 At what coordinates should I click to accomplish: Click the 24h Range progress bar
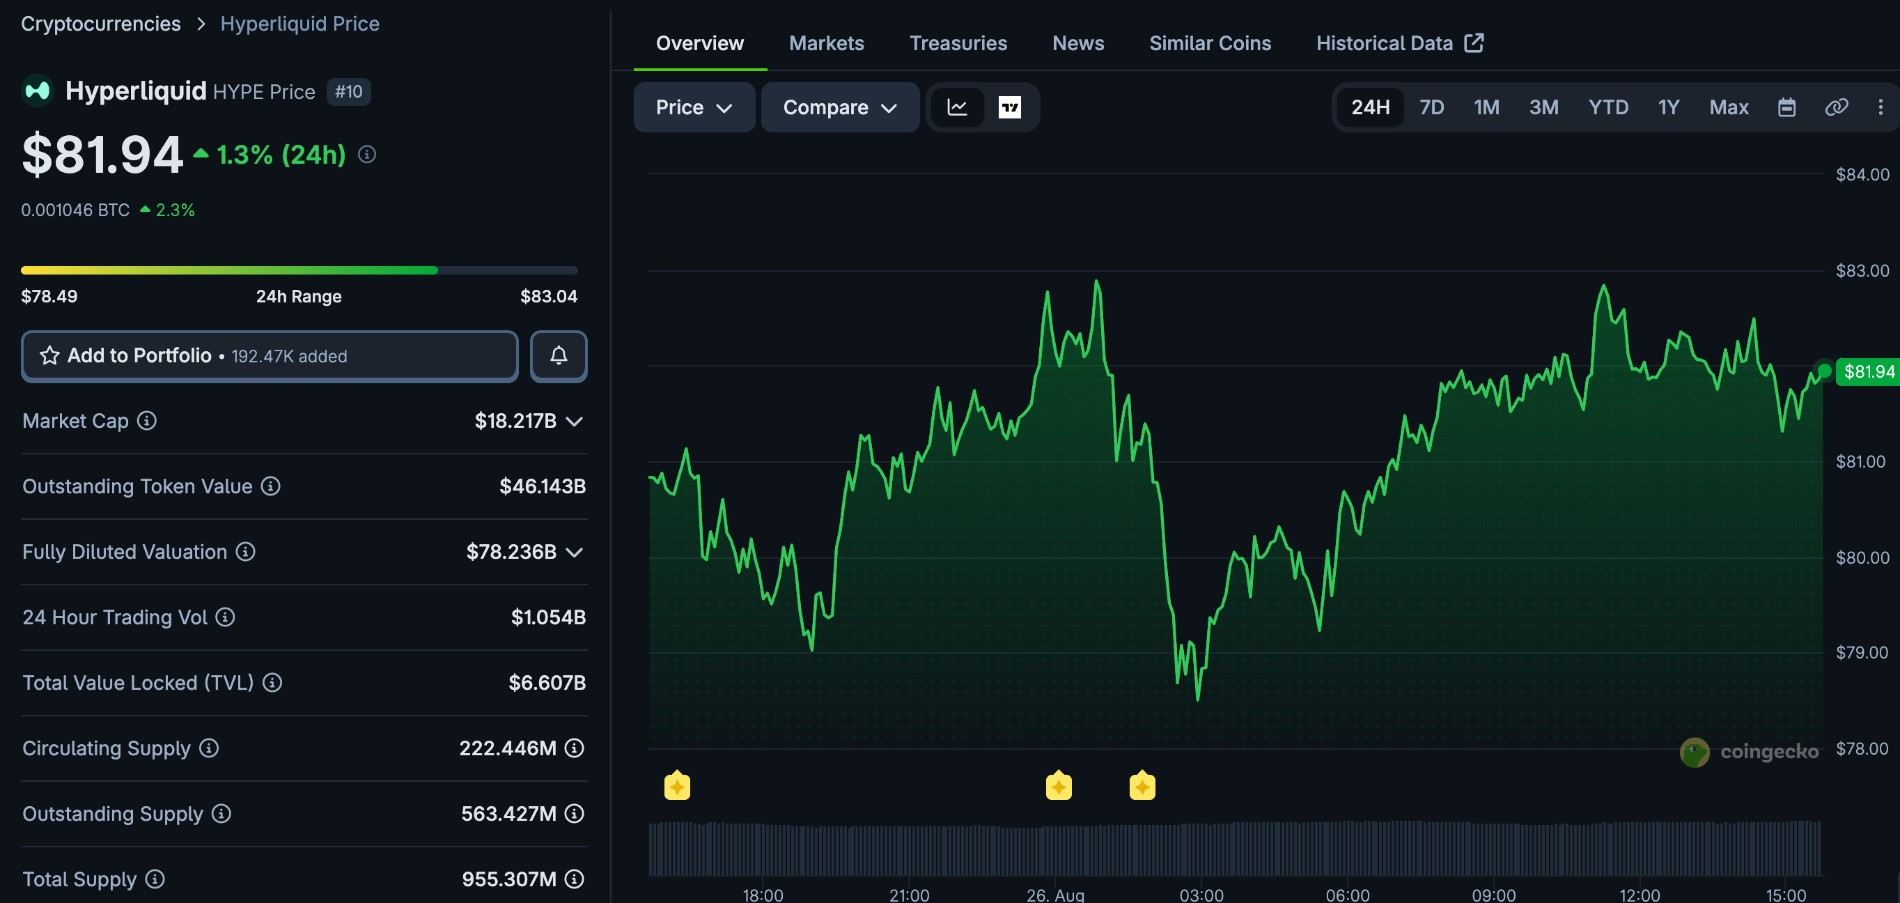[299, 270]
